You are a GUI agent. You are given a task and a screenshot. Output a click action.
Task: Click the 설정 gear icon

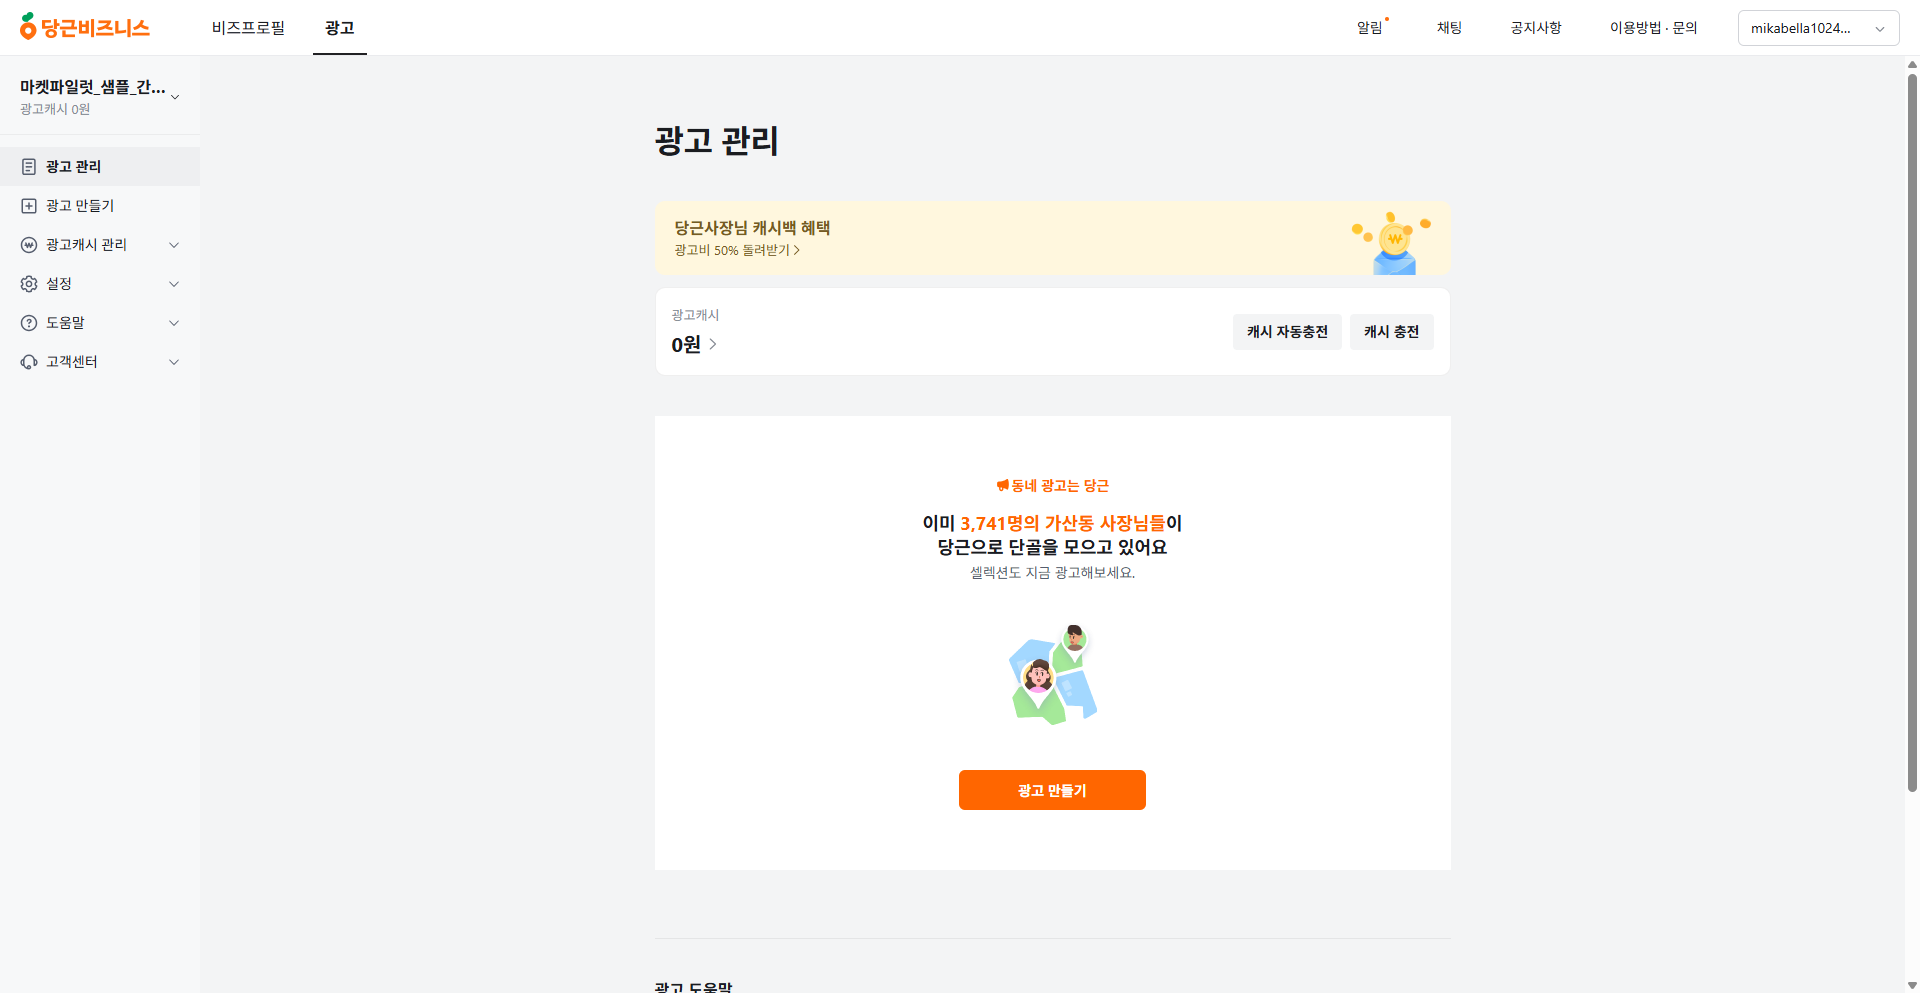[x=29, y=284]
